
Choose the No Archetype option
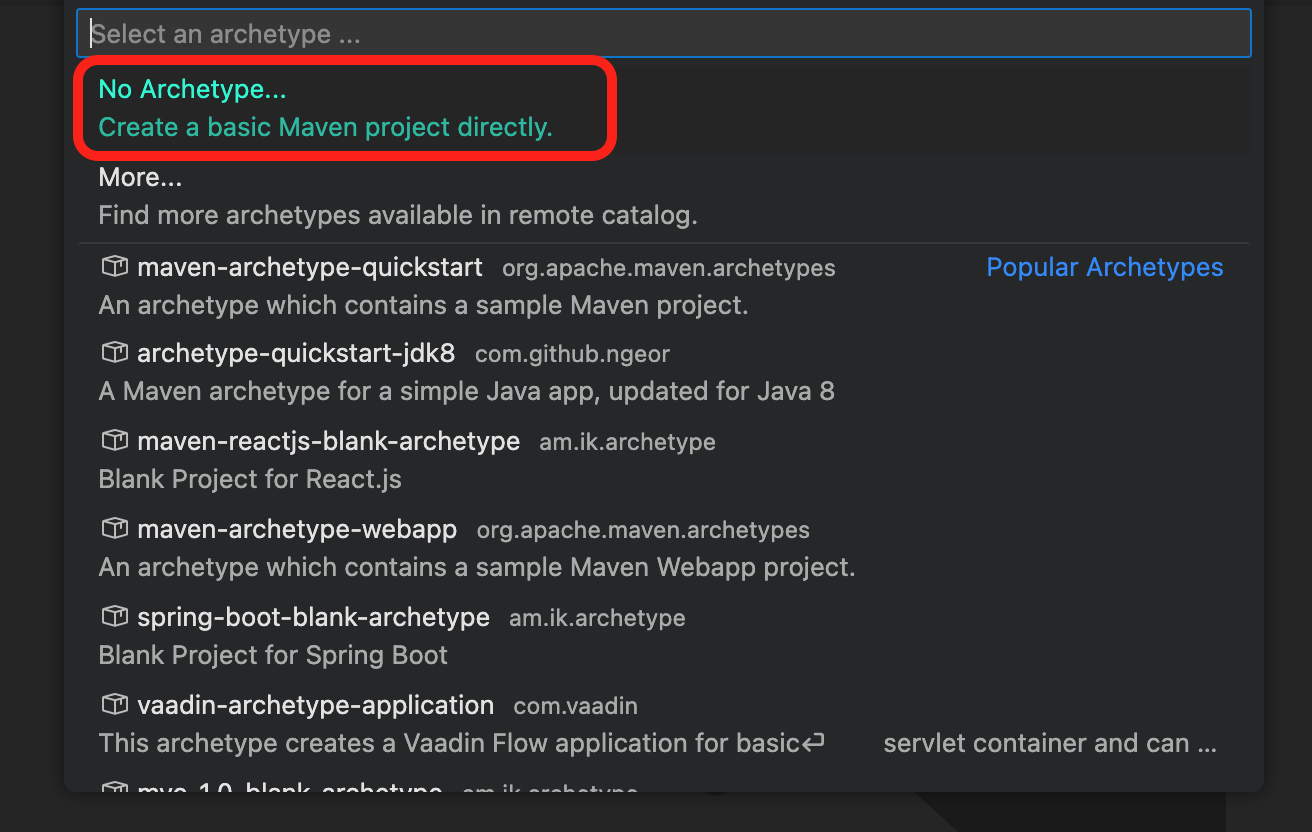coord(192,89)
